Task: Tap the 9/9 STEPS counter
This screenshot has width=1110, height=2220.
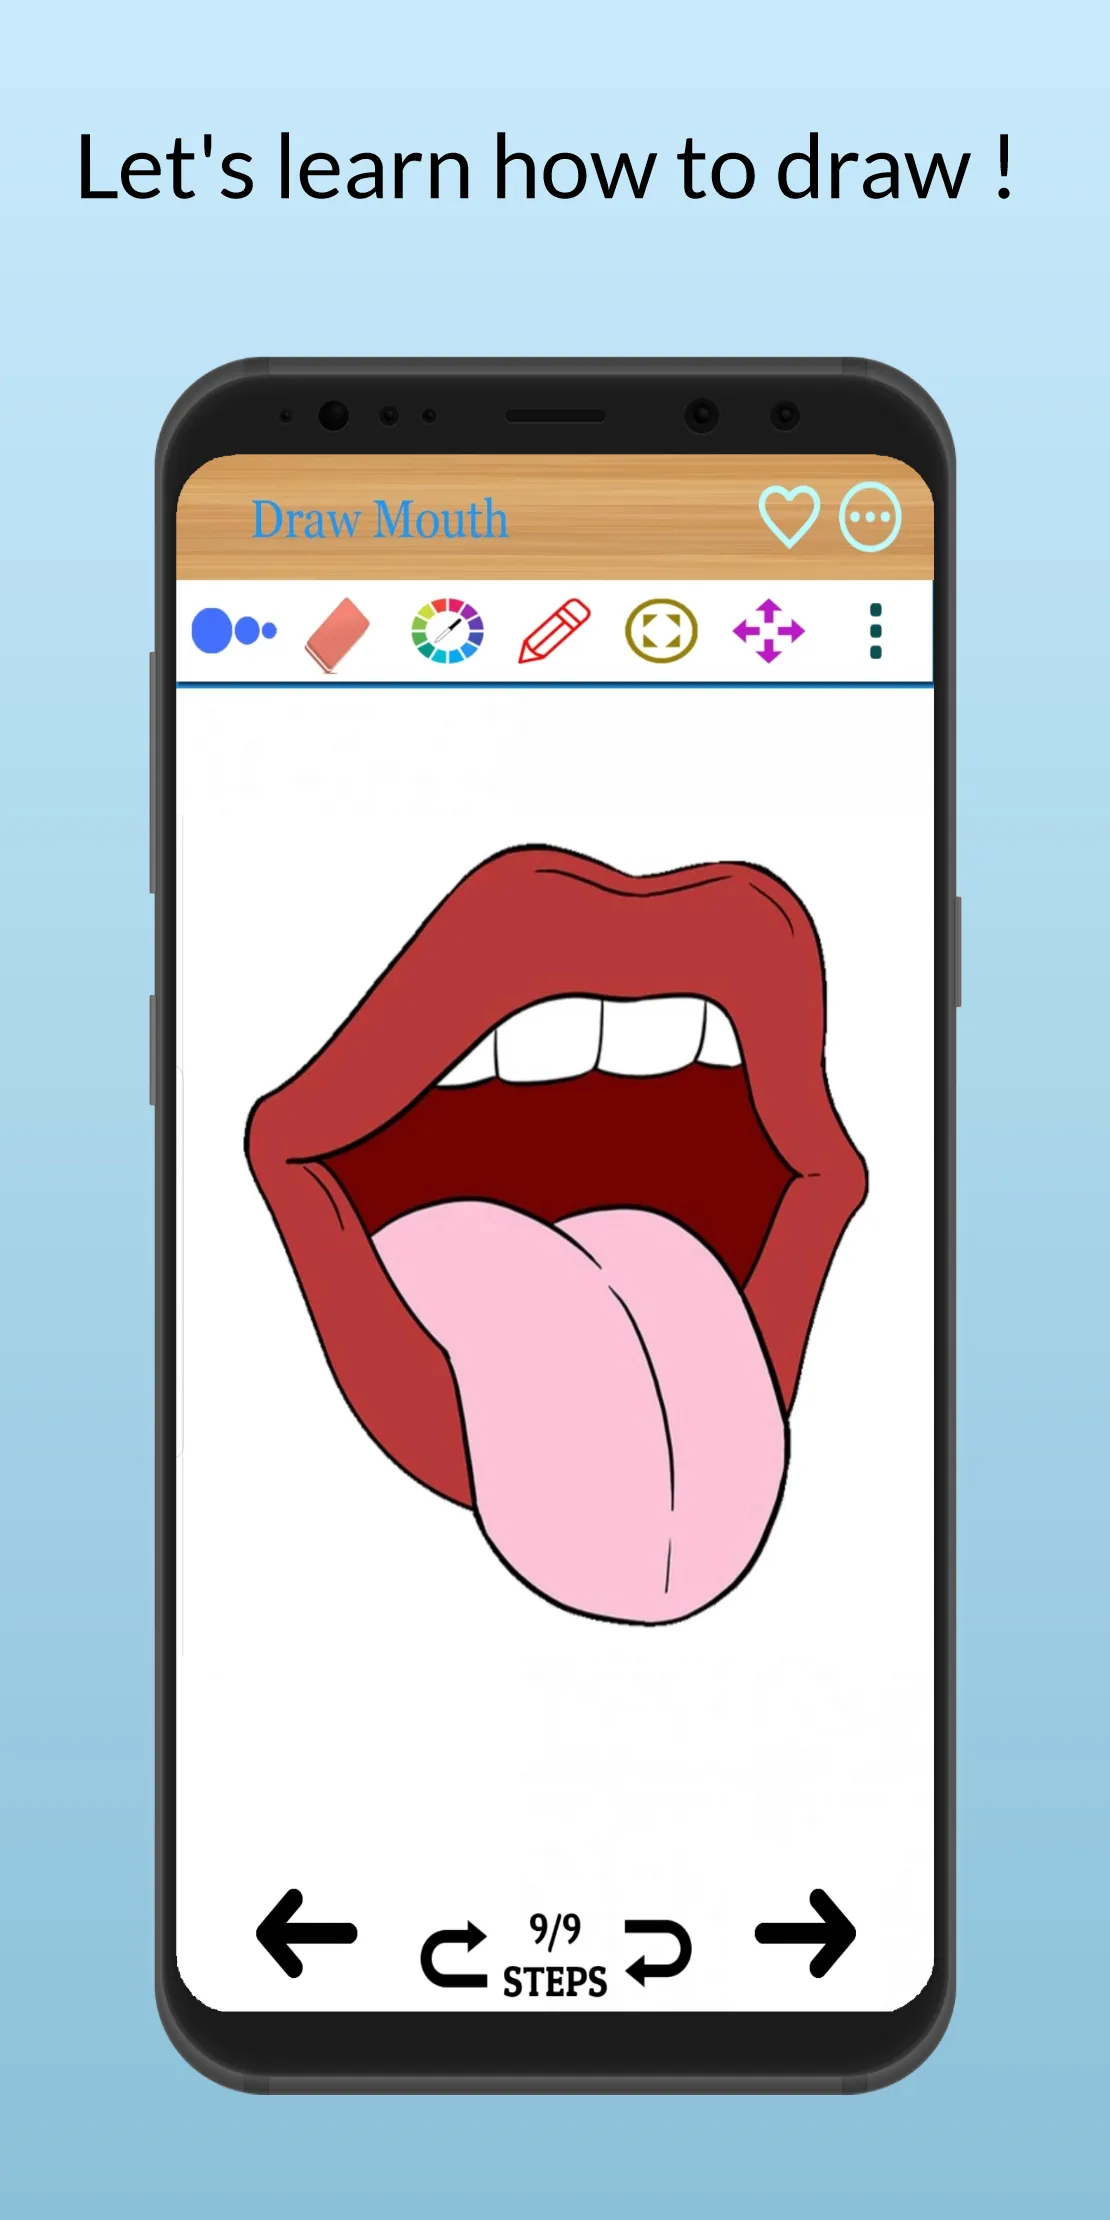Action: click(x=555, y=1956)
